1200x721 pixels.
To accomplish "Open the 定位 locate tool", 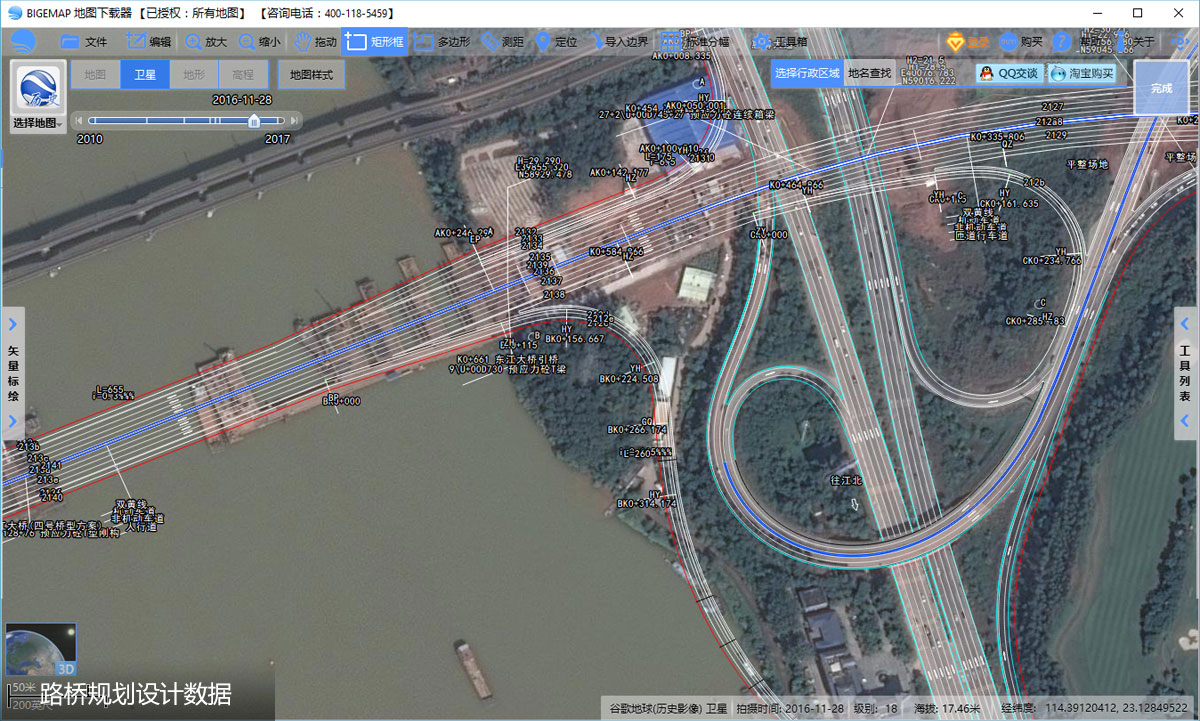I will [556, 42].
